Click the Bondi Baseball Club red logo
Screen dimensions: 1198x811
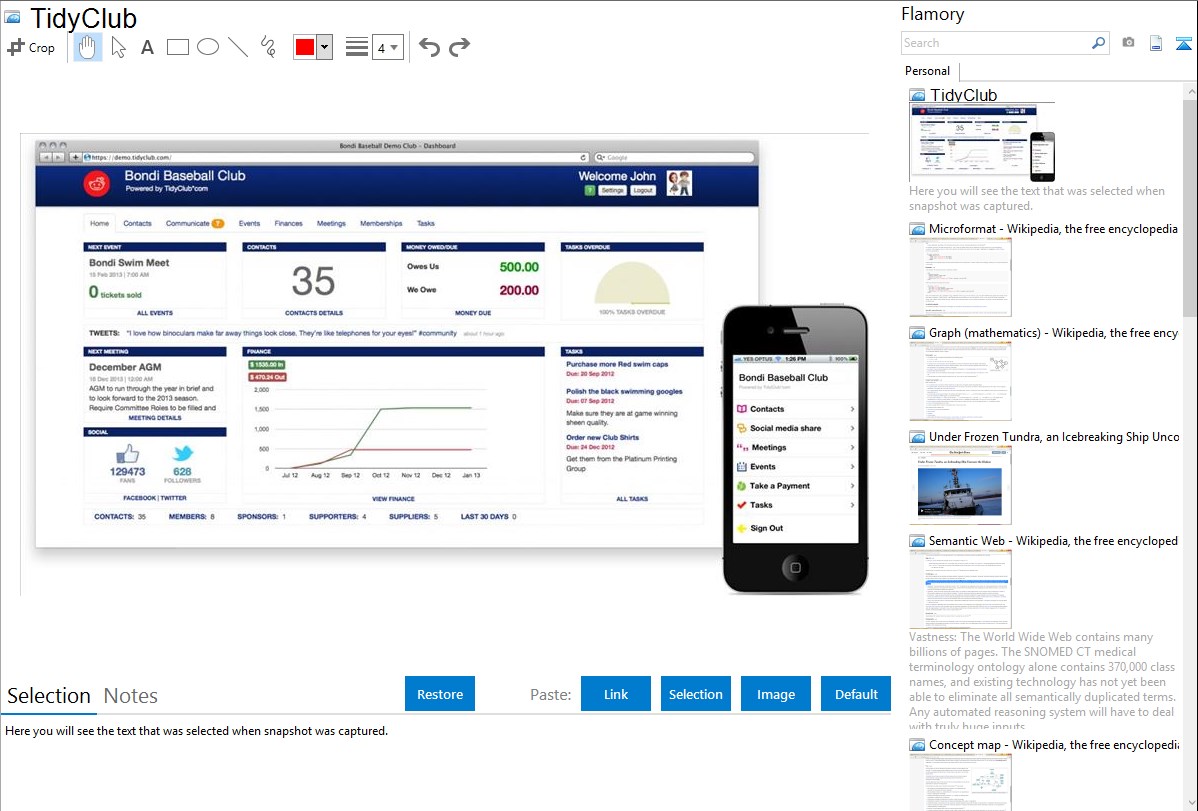[96, 183]
